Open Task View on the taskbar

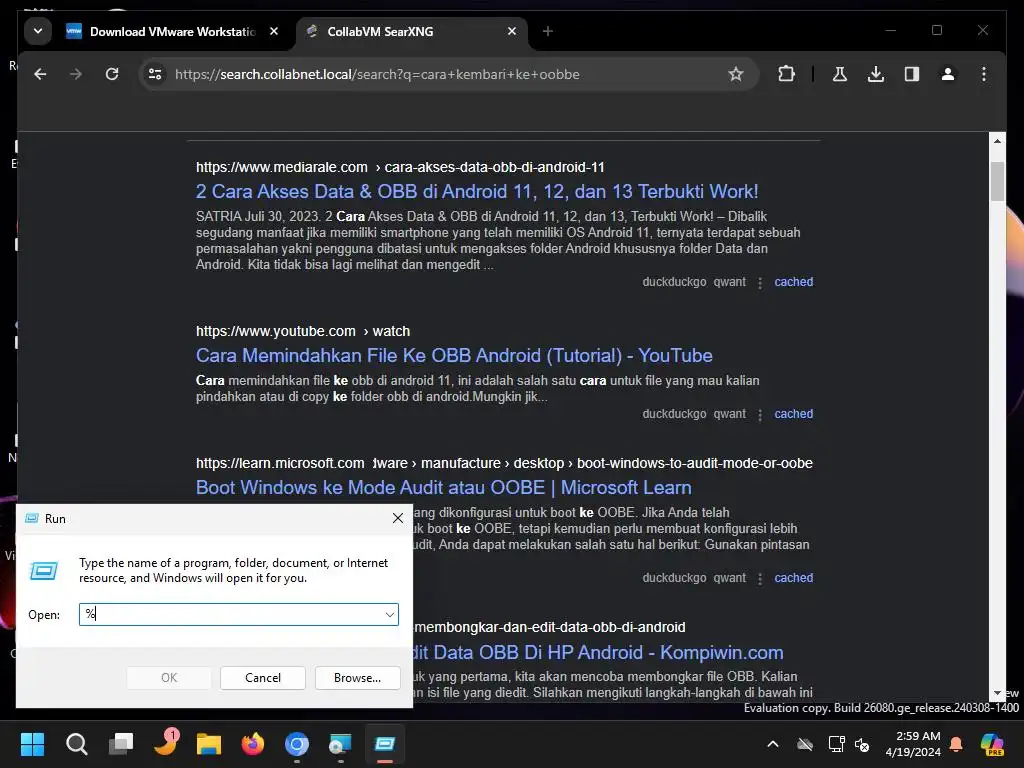(121, 744)
